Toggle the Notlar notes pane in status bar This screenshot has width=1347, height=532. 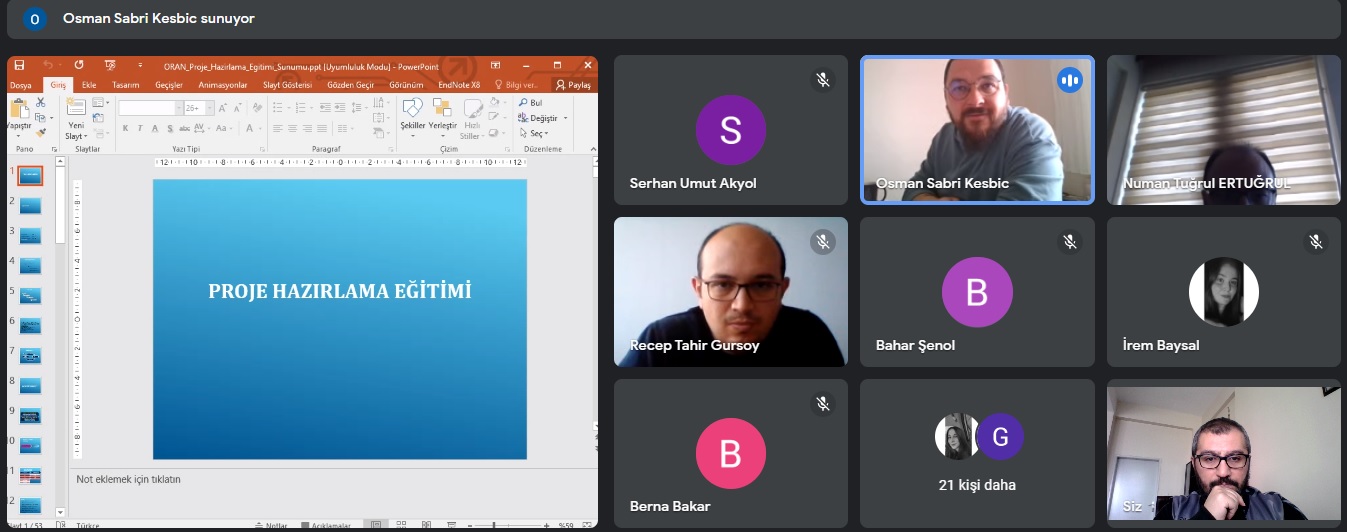[272, 525]
